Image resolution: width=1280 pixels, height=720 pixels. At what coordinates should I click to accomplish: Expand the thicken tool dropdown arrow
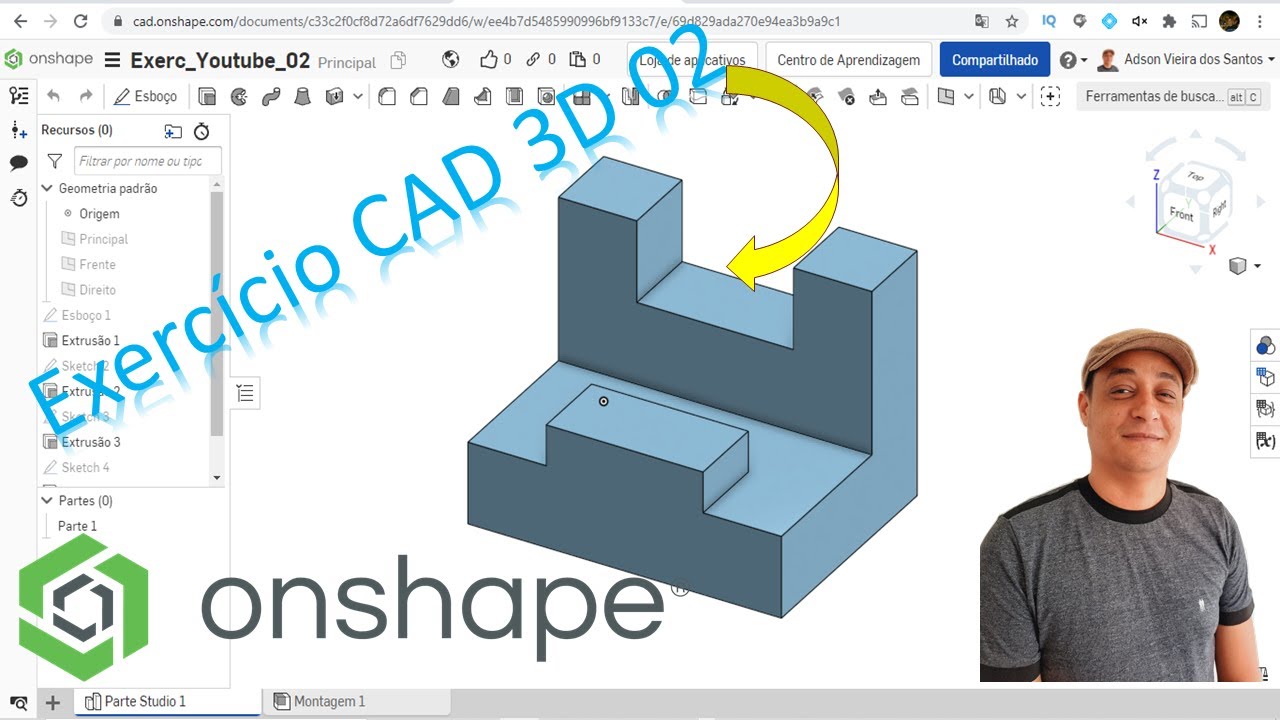(x=357, y=96)
